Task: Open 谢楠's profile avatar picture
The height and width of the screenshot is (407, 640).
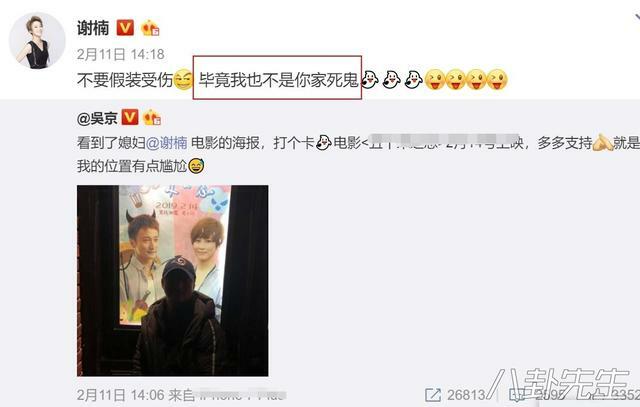Action: point(37,40)
